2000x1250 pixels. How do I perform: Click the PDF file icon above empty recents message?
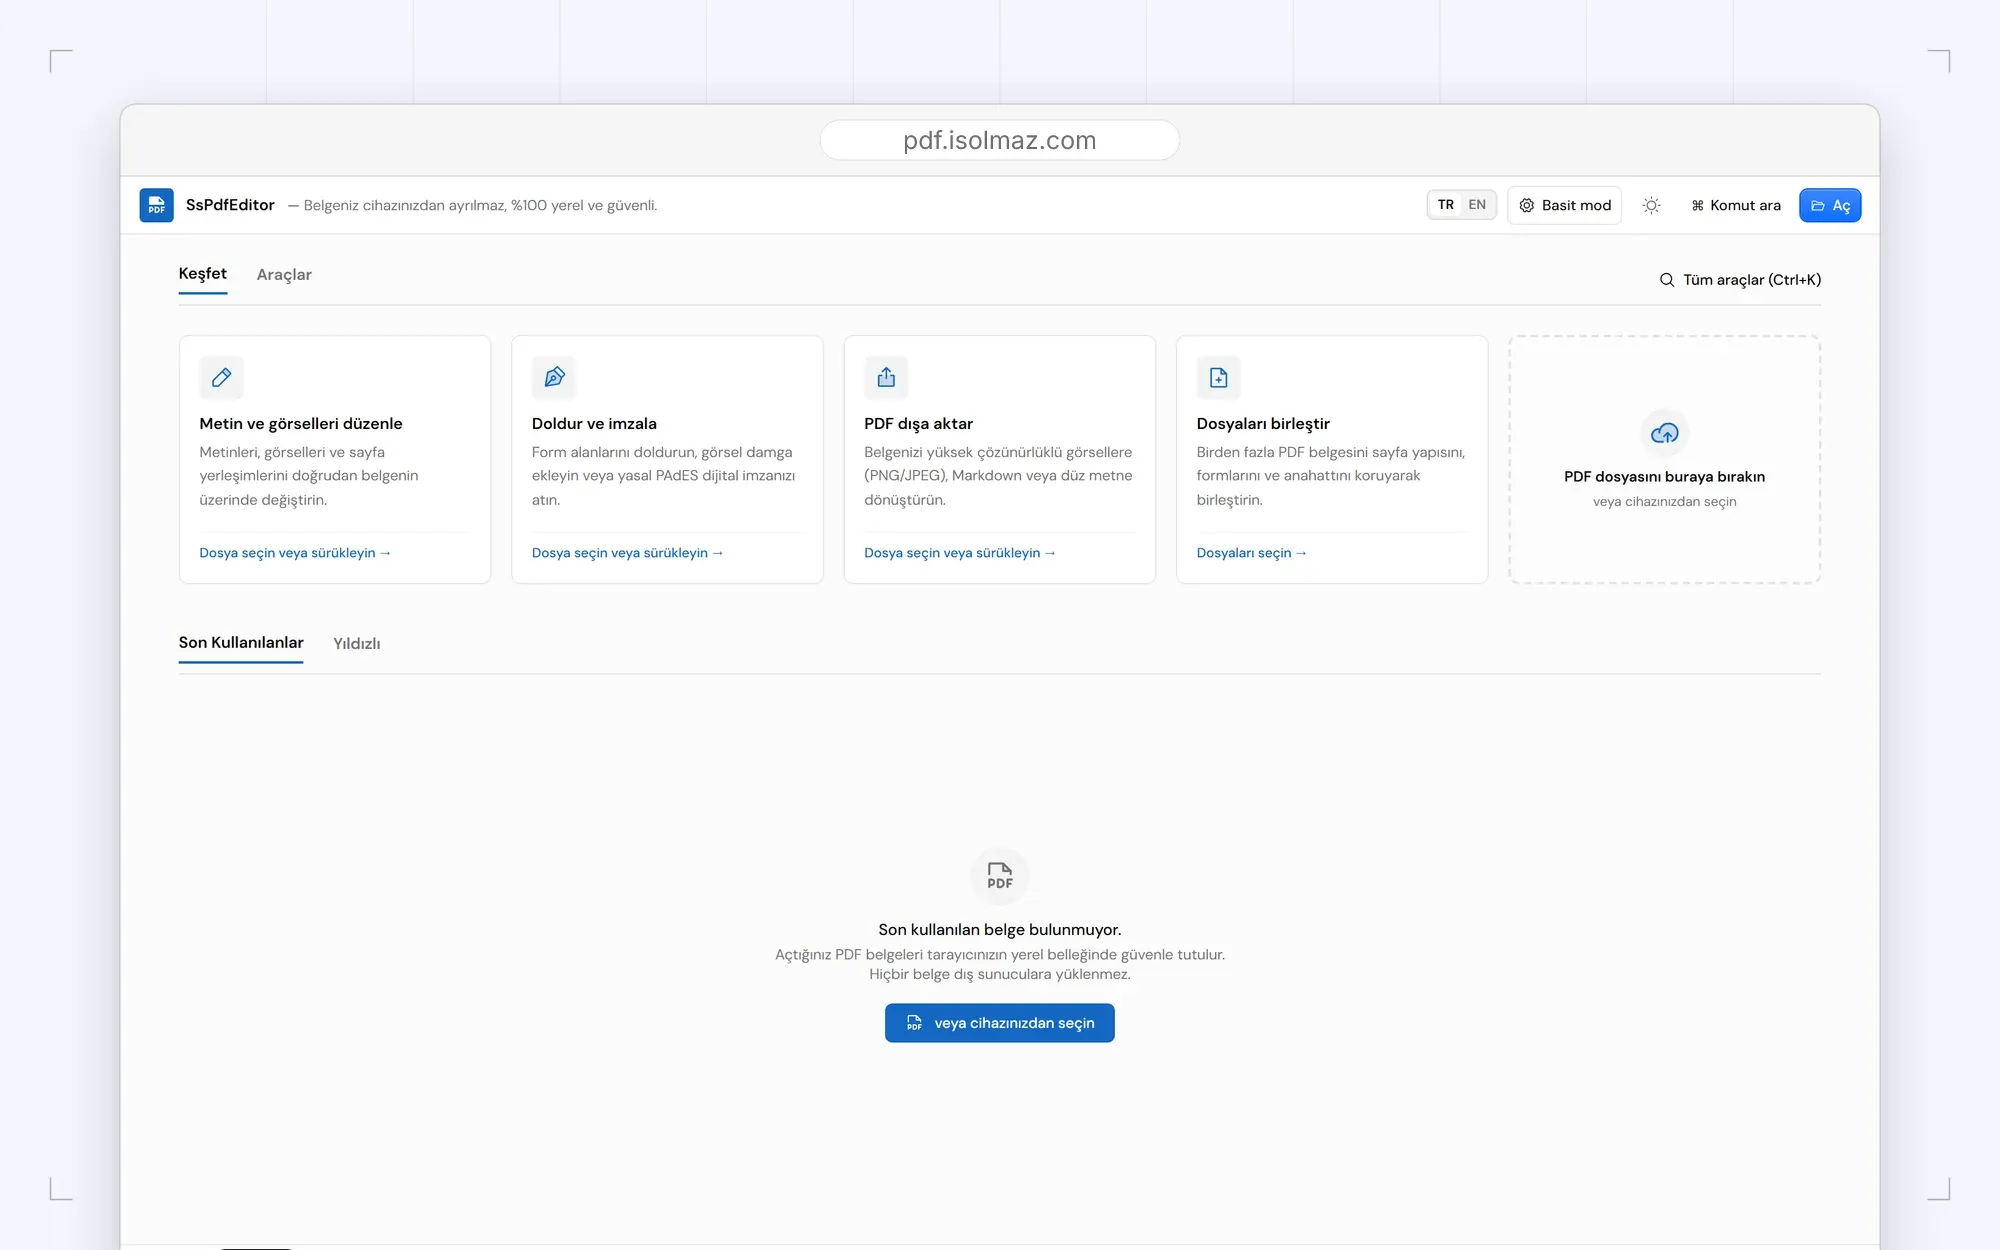[x=999, y=875]
